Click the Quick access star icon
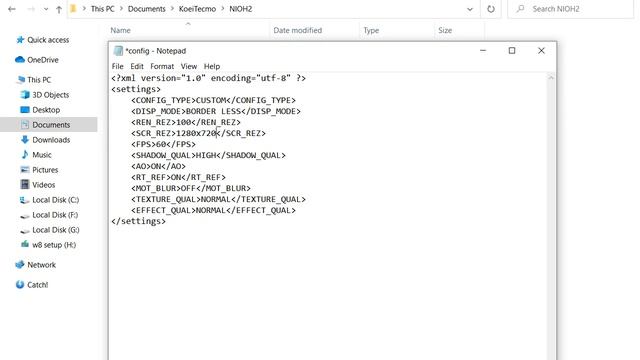 [x=20, y=40]
